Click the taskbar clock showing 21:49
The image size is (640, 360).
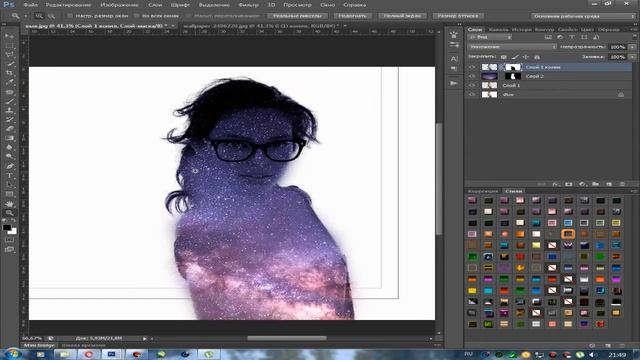tap(617, 355)
